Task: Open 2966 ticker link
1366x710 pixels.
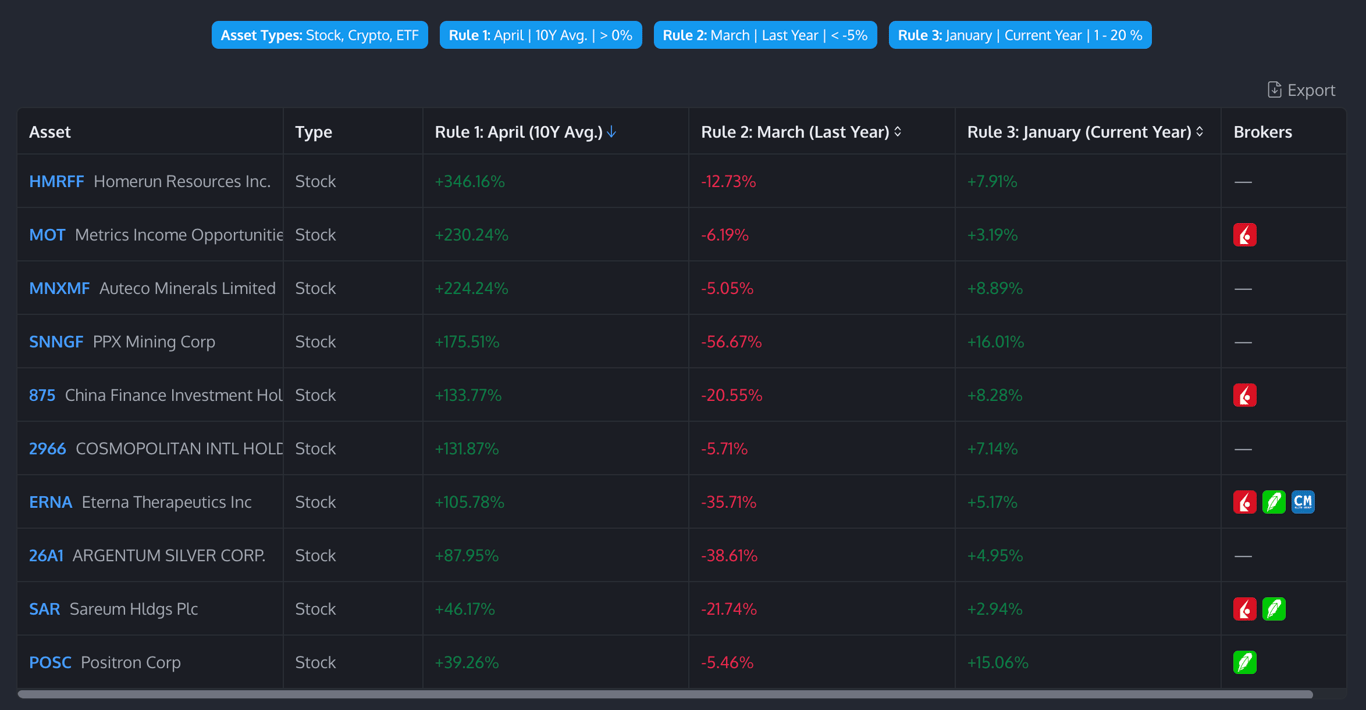Action: 47,449
